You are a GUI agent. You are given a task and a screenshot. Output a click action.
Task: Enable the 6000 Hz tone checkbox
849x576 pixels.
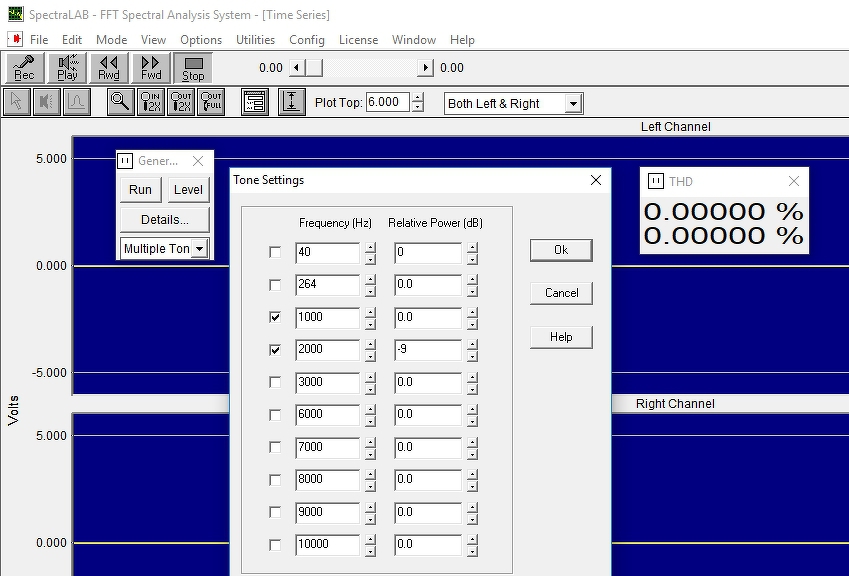pyautogui.click(x=275, y=415)
